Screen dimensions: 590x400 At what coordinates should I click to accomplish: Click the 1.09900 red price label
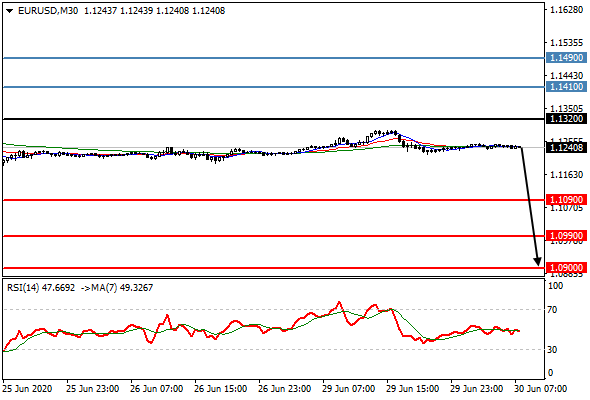click(566, 236)
